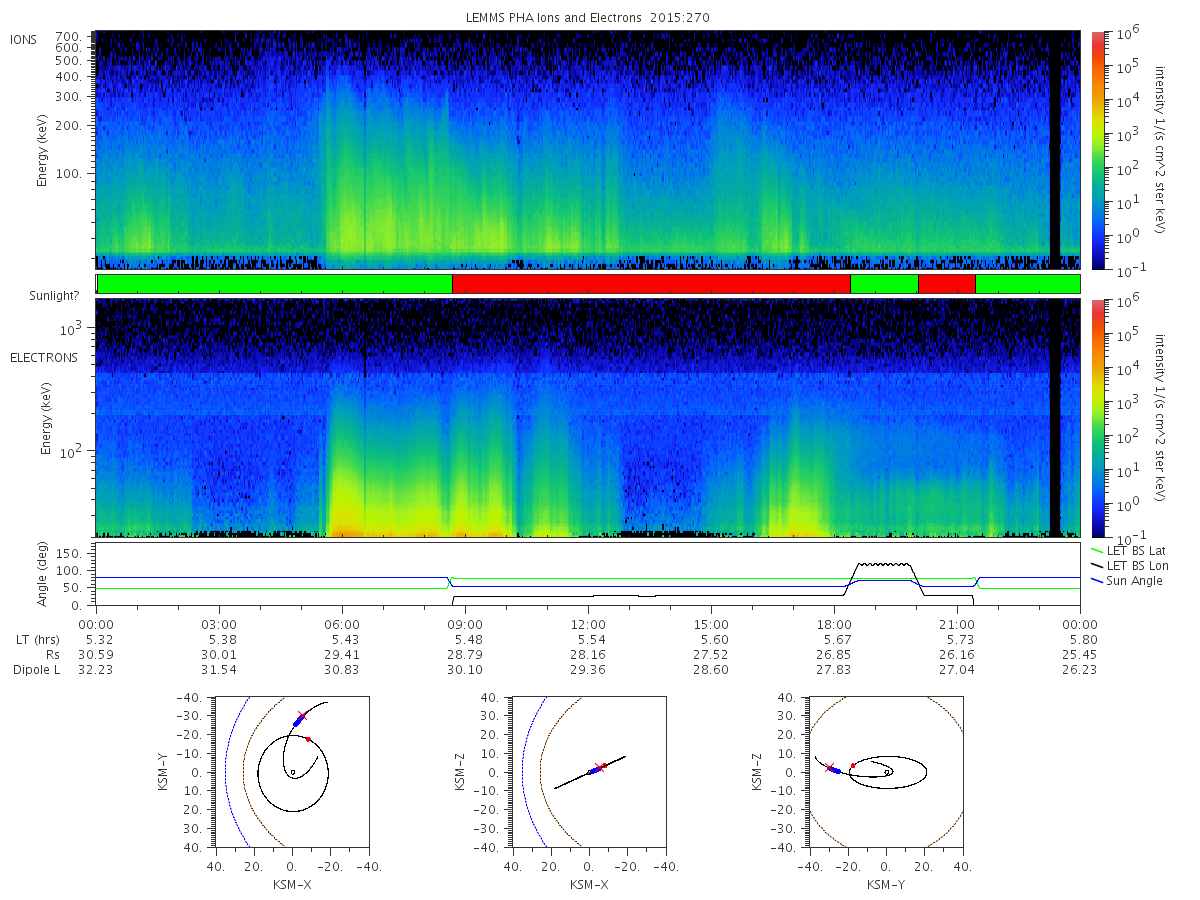The height and width of the screenshot is (900, 1200).
Task: Click the electrons intensity color bar
Action: pos(1097,418)
